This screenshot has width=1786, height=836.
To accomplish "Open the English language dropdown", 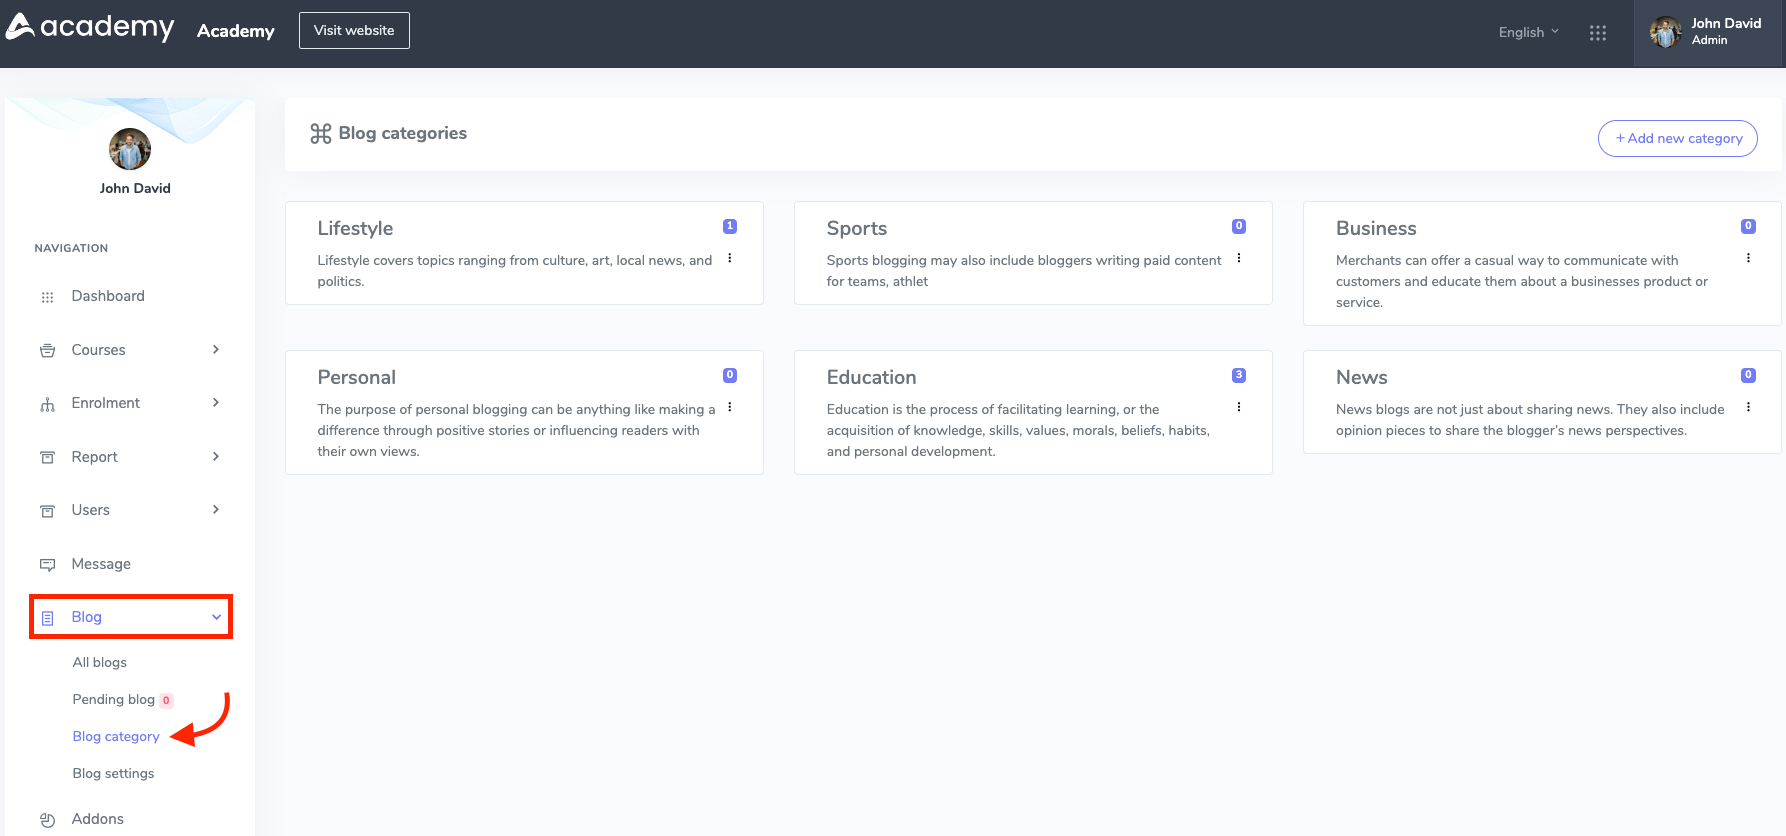I will point(1528,32).
